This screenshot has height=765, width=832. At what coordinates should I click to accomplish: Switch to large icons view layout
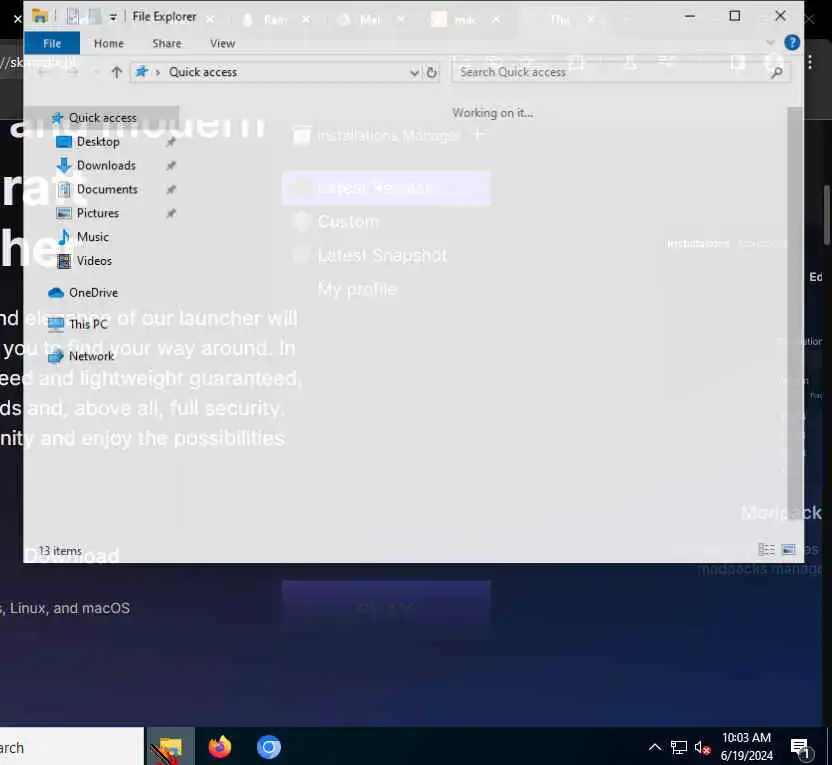788,550
